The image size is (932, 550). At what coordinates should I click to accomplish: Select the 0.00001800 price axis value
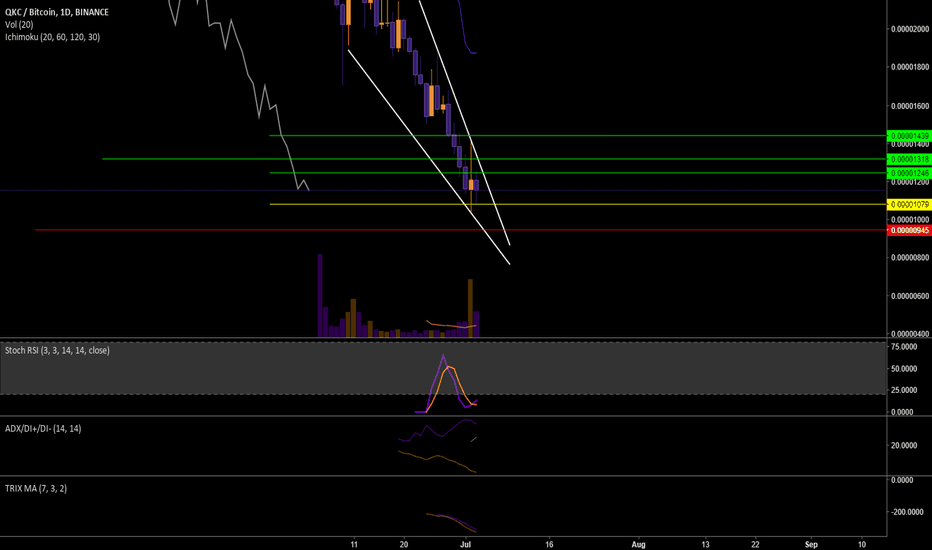909,67
